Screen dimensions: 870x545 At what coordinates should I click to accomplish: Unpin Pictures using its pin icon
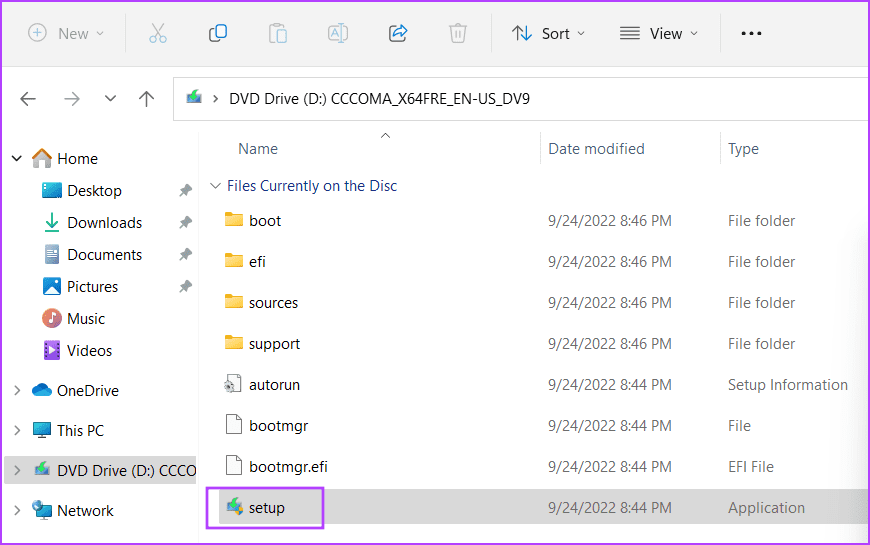[x=185, y=287]
